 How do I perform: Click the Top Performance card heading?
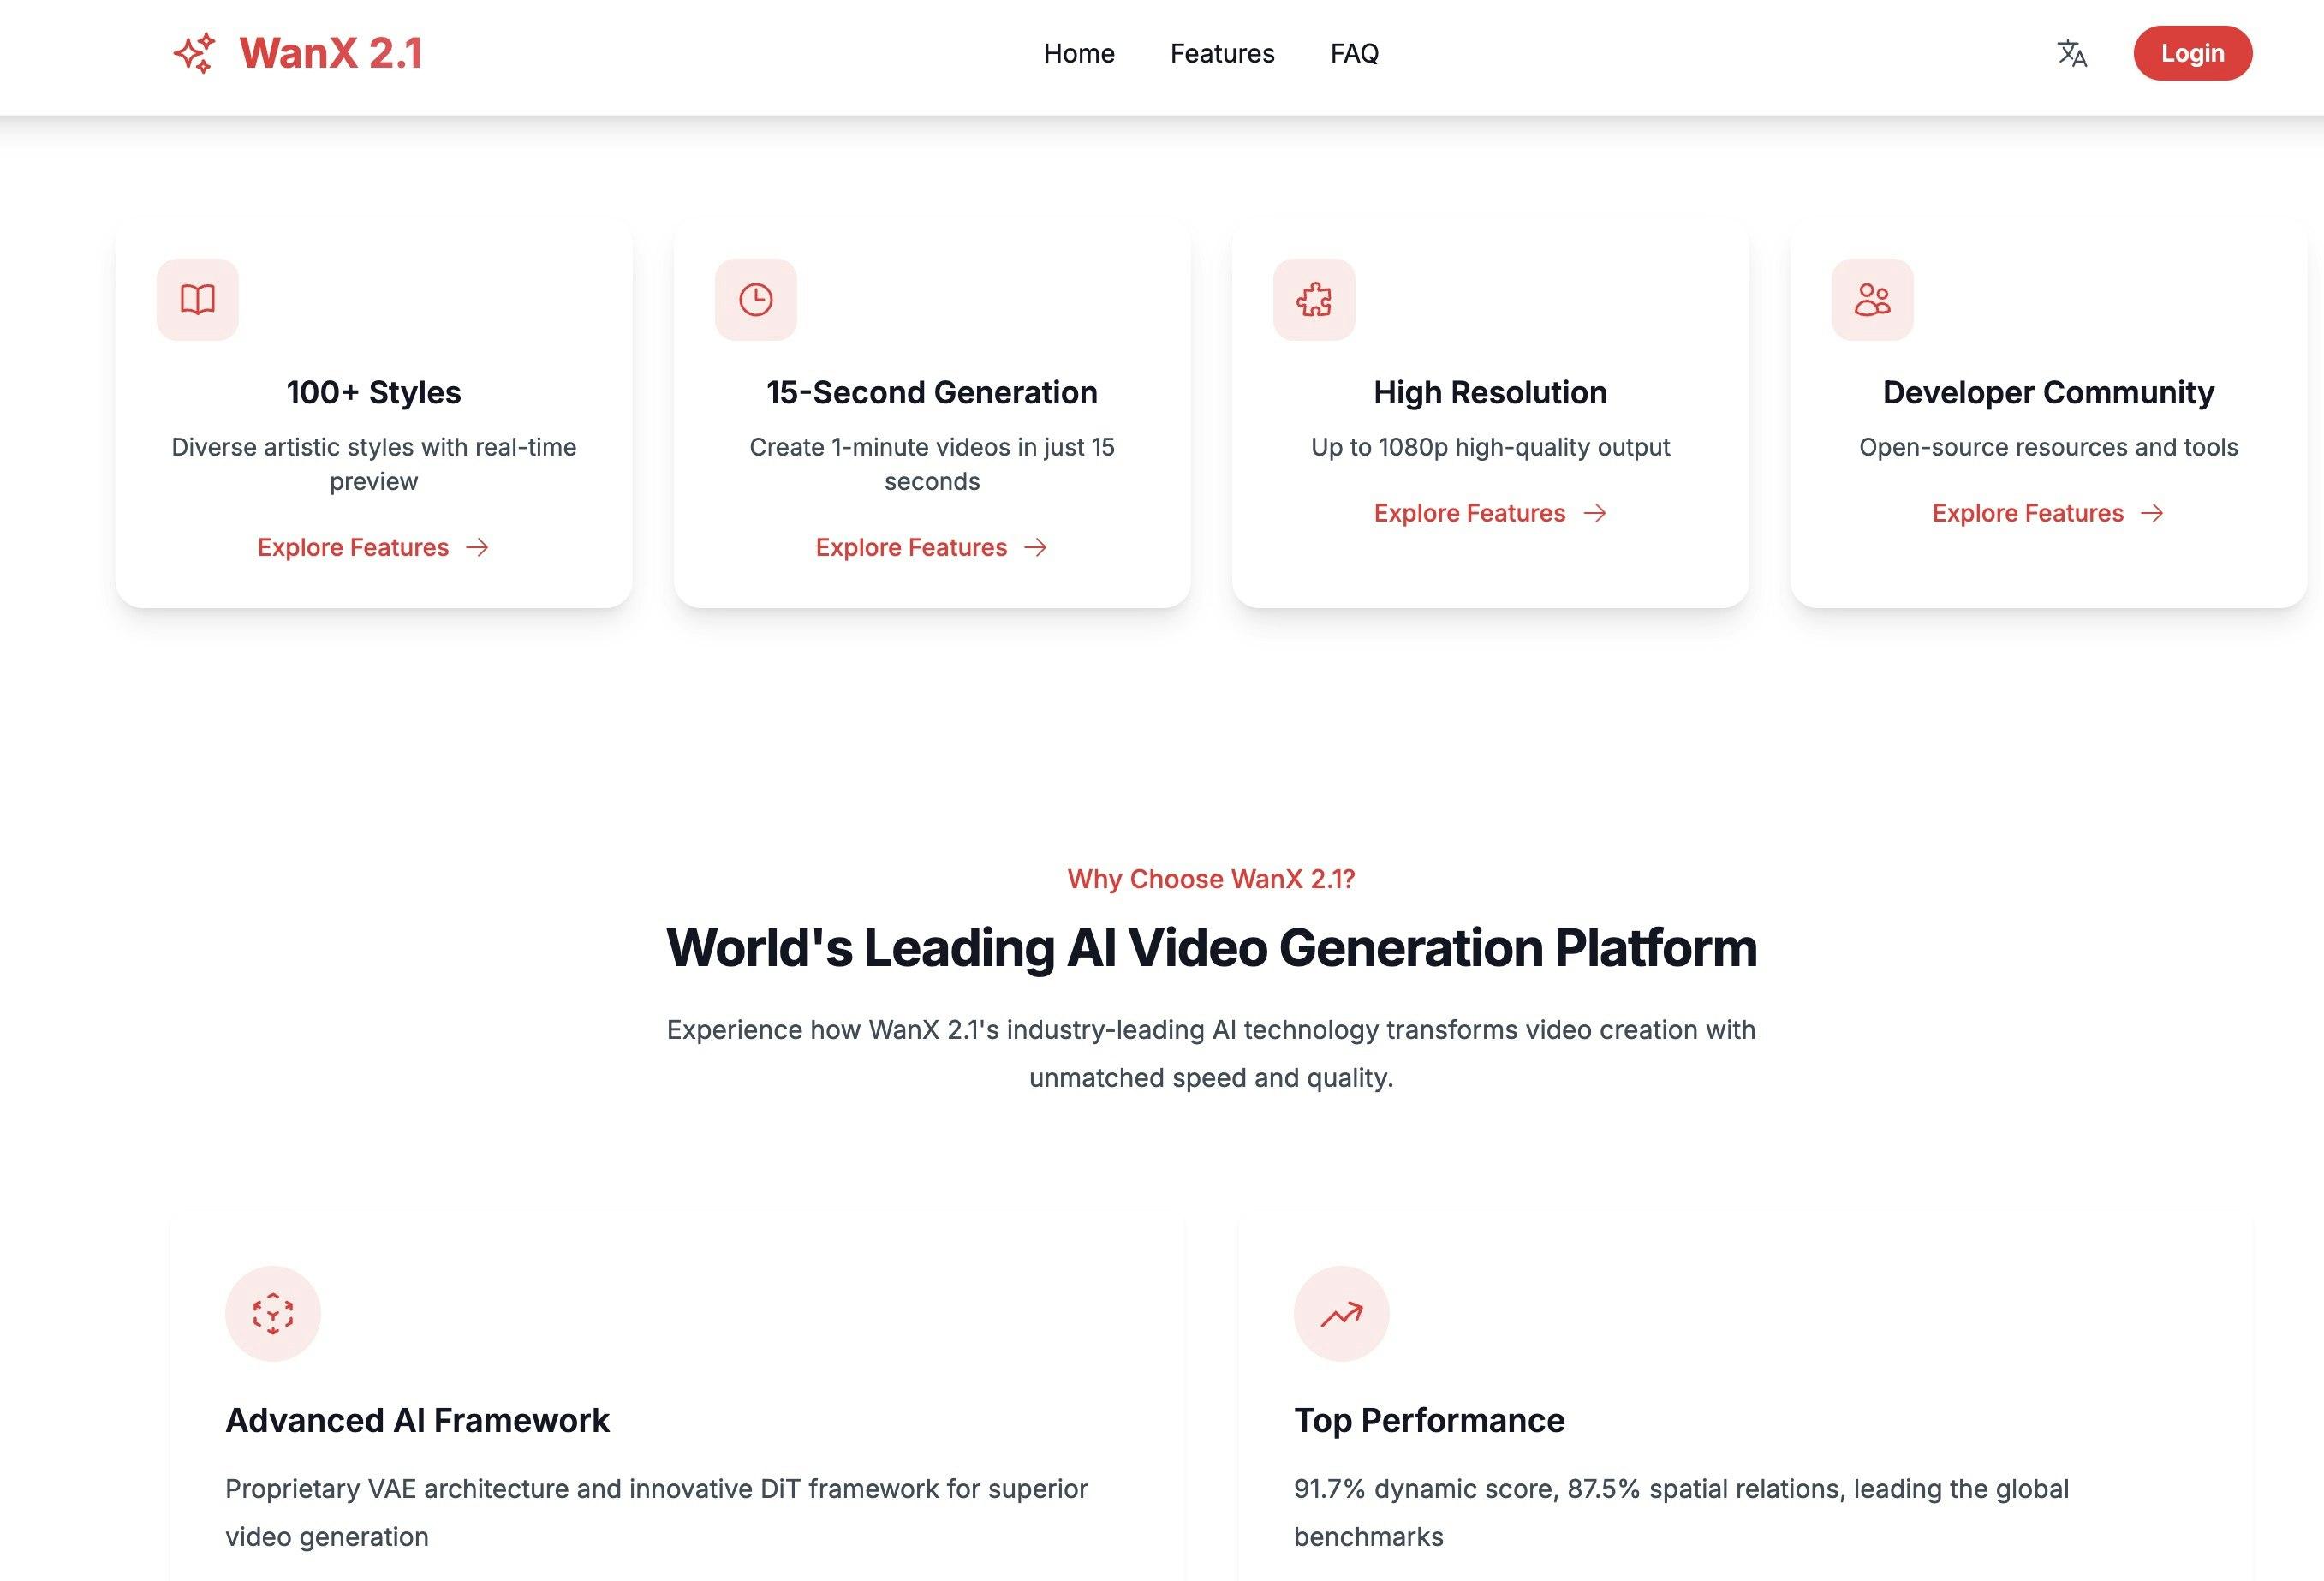1429,1420
